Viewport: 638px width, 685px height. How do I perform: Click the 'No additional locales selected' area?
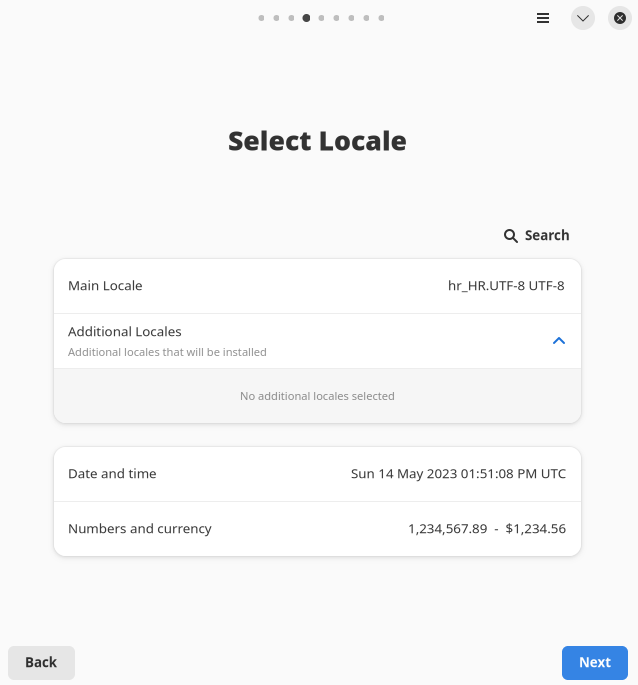(317, 396)
